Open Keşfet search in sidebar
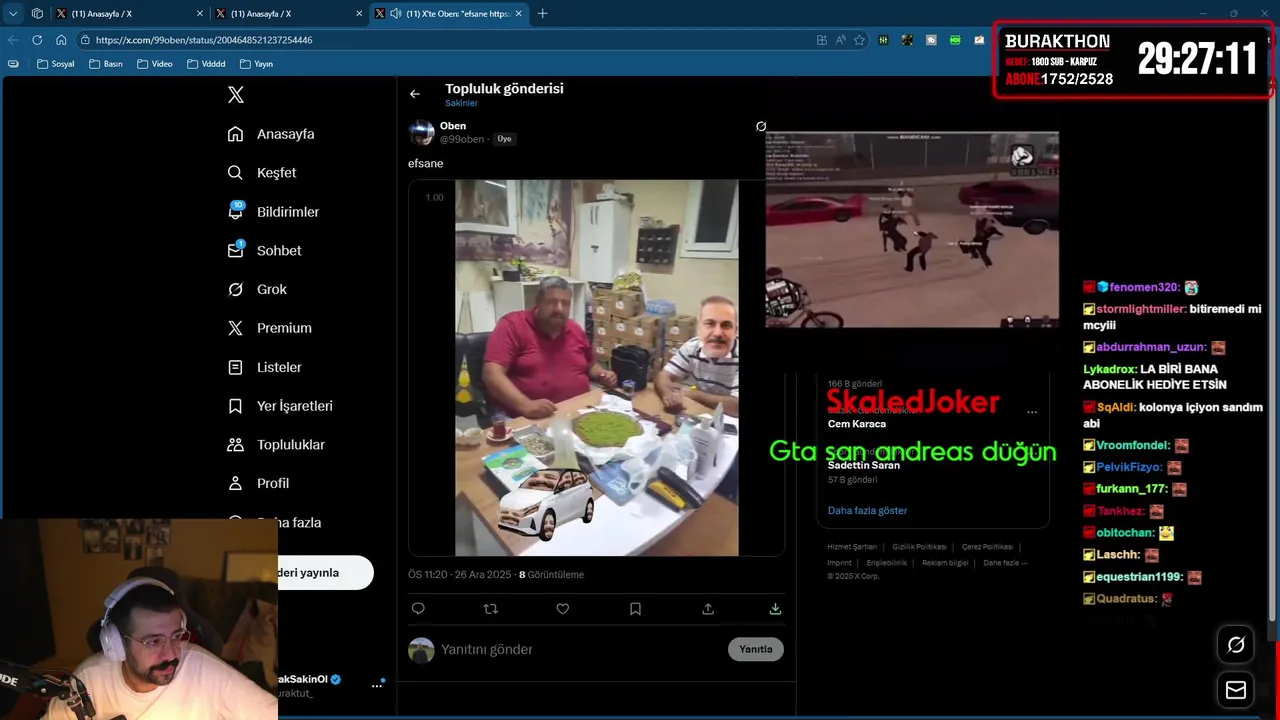Image resolution: width=1280 pixels, height=720 pixels. pos(263,173)
